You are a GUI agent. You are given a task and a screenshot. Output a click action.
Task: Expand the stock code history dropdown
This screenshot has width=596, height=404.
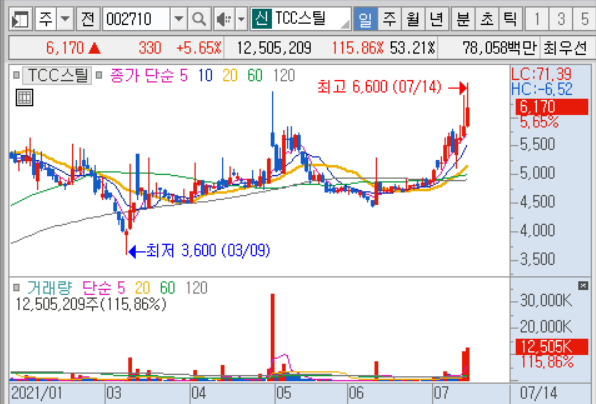[178, 19]
